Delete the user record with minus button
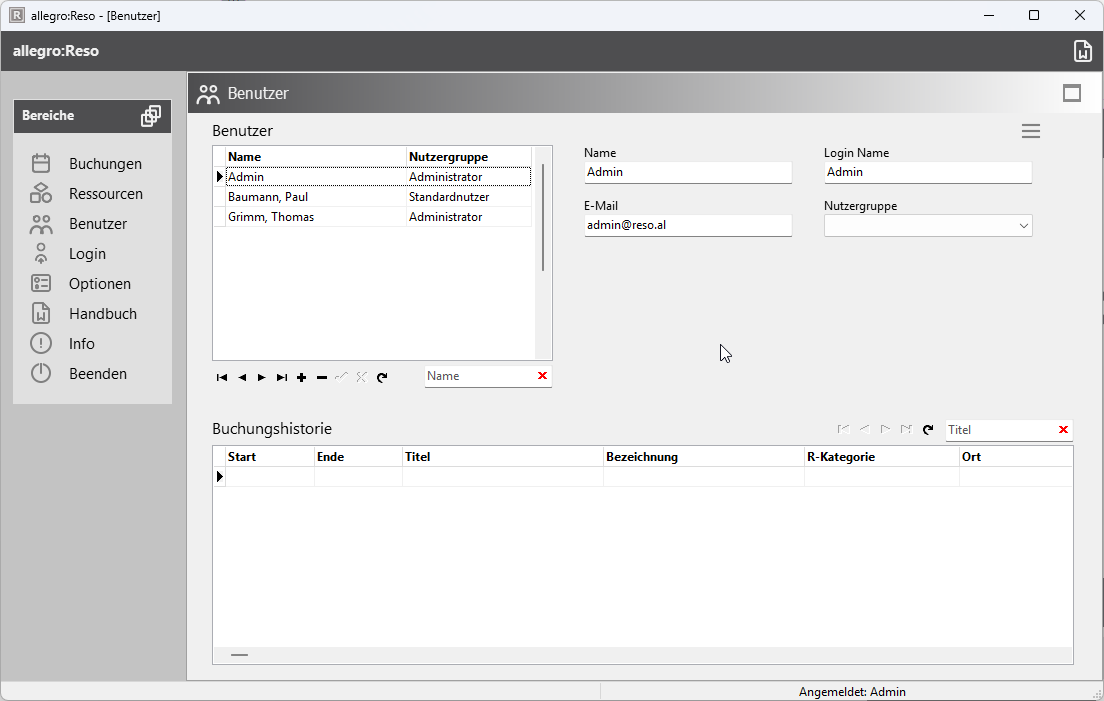The width and height of the screenshot is (1104, 701). click(x=322, y=377)
